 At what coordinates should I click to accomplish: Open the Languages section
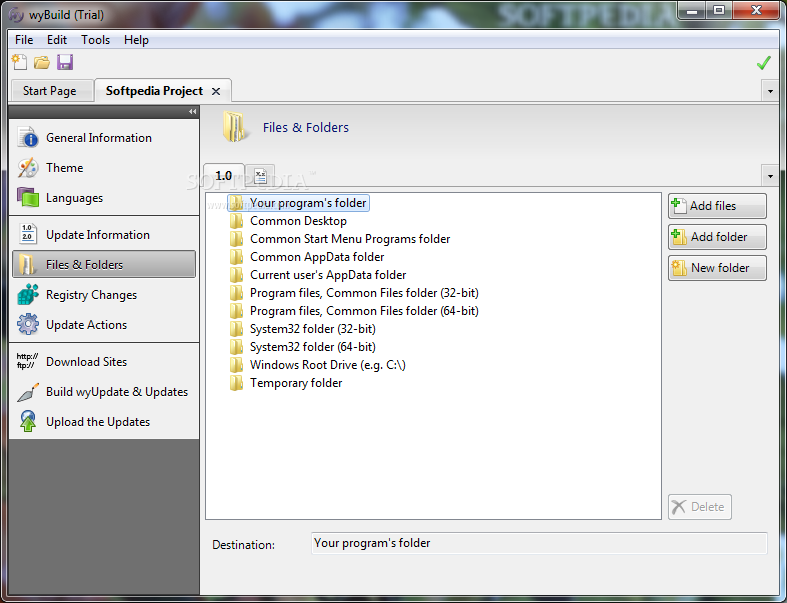104,198
